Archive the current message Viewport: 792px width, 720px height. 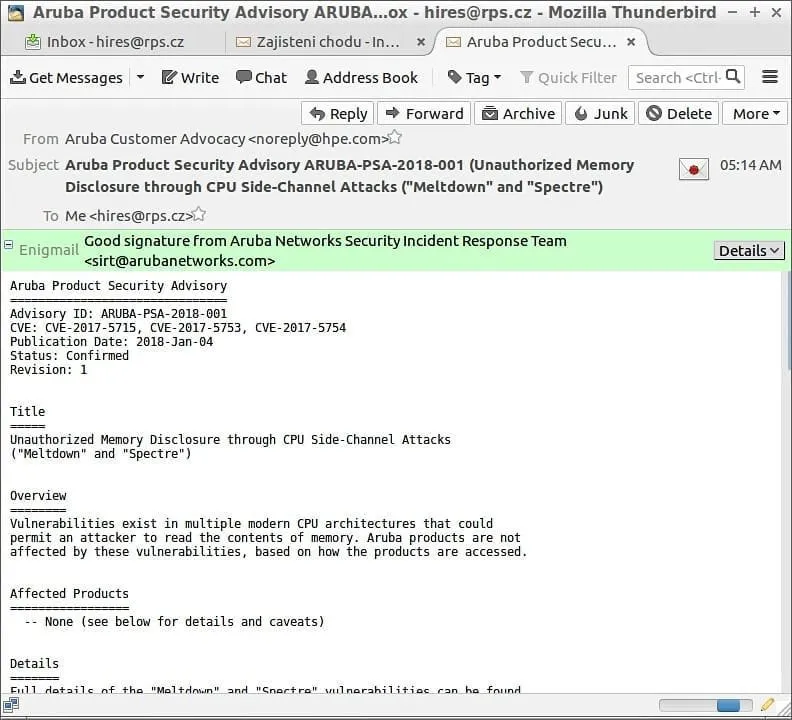[x=518, y=114]
